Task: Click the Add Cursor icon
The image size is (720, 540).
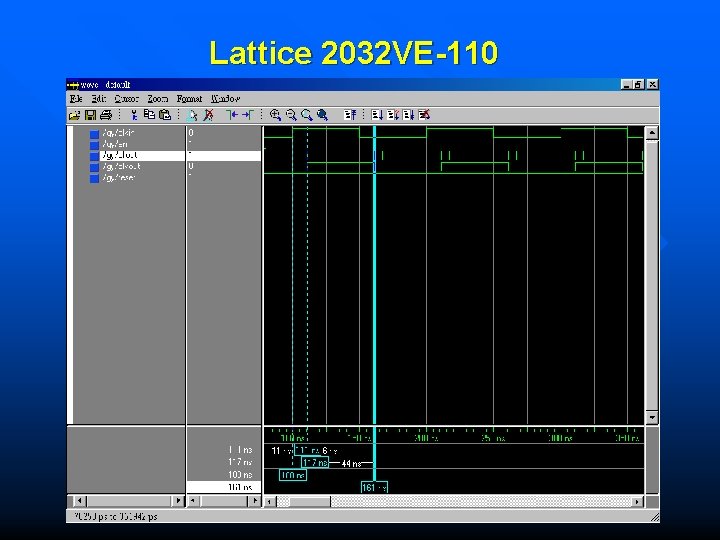Action: pos(192,115)
